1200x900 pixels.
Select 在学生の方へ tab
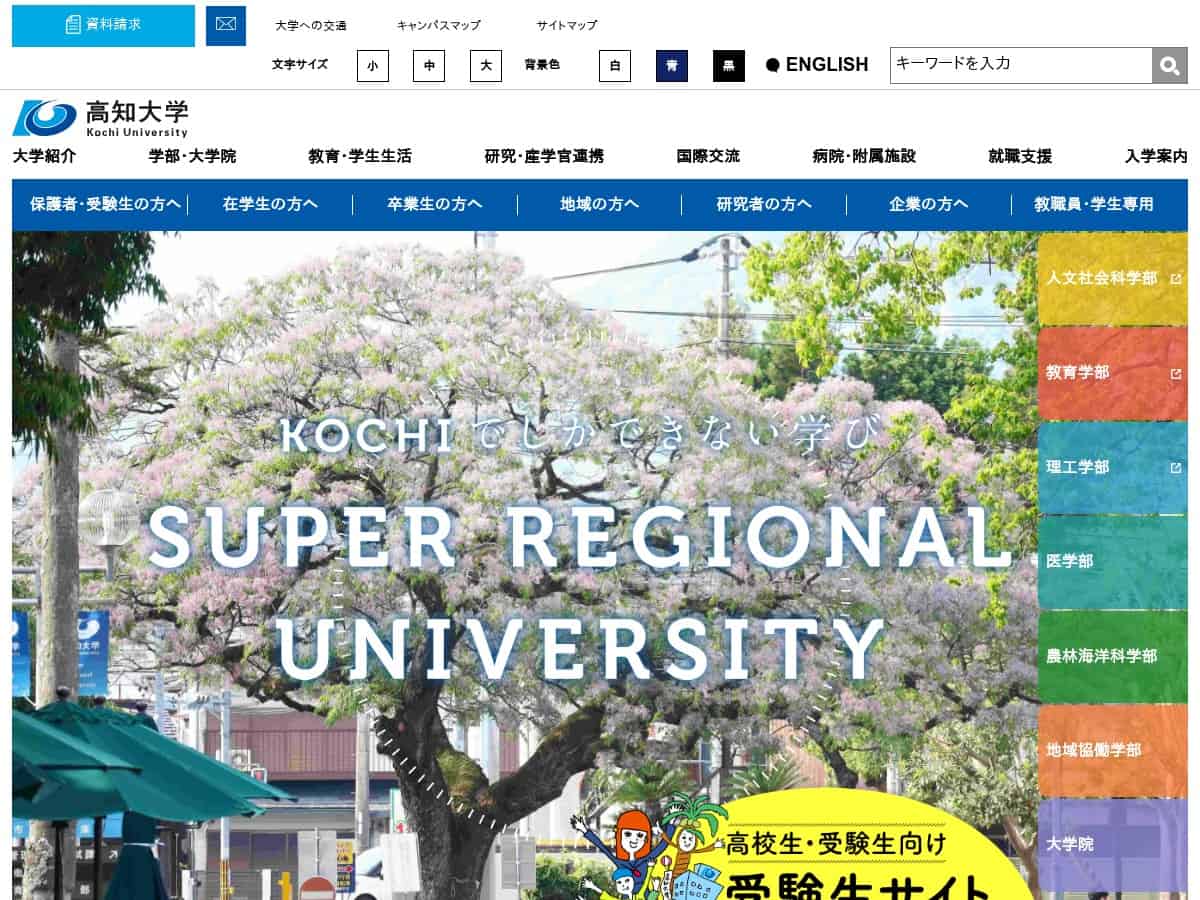[270, 204]
